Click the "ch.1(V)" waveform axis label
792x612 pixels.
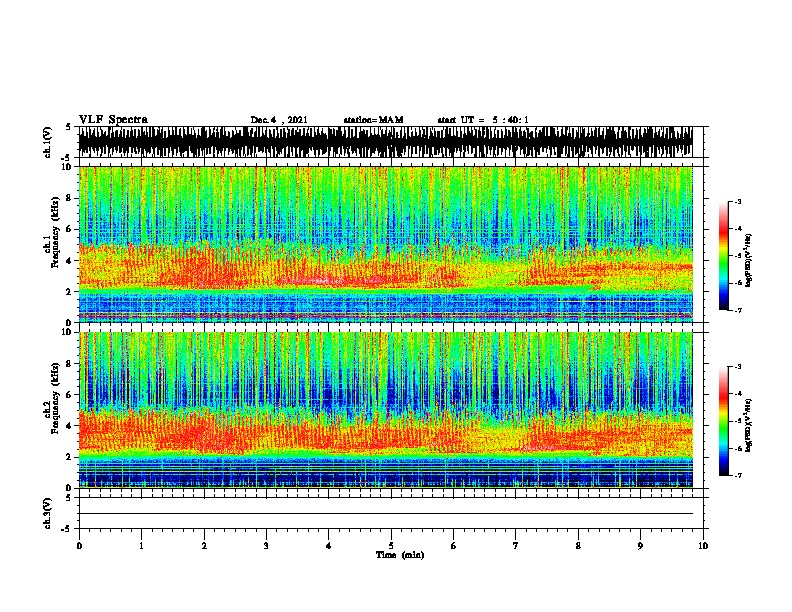[47, 142]
